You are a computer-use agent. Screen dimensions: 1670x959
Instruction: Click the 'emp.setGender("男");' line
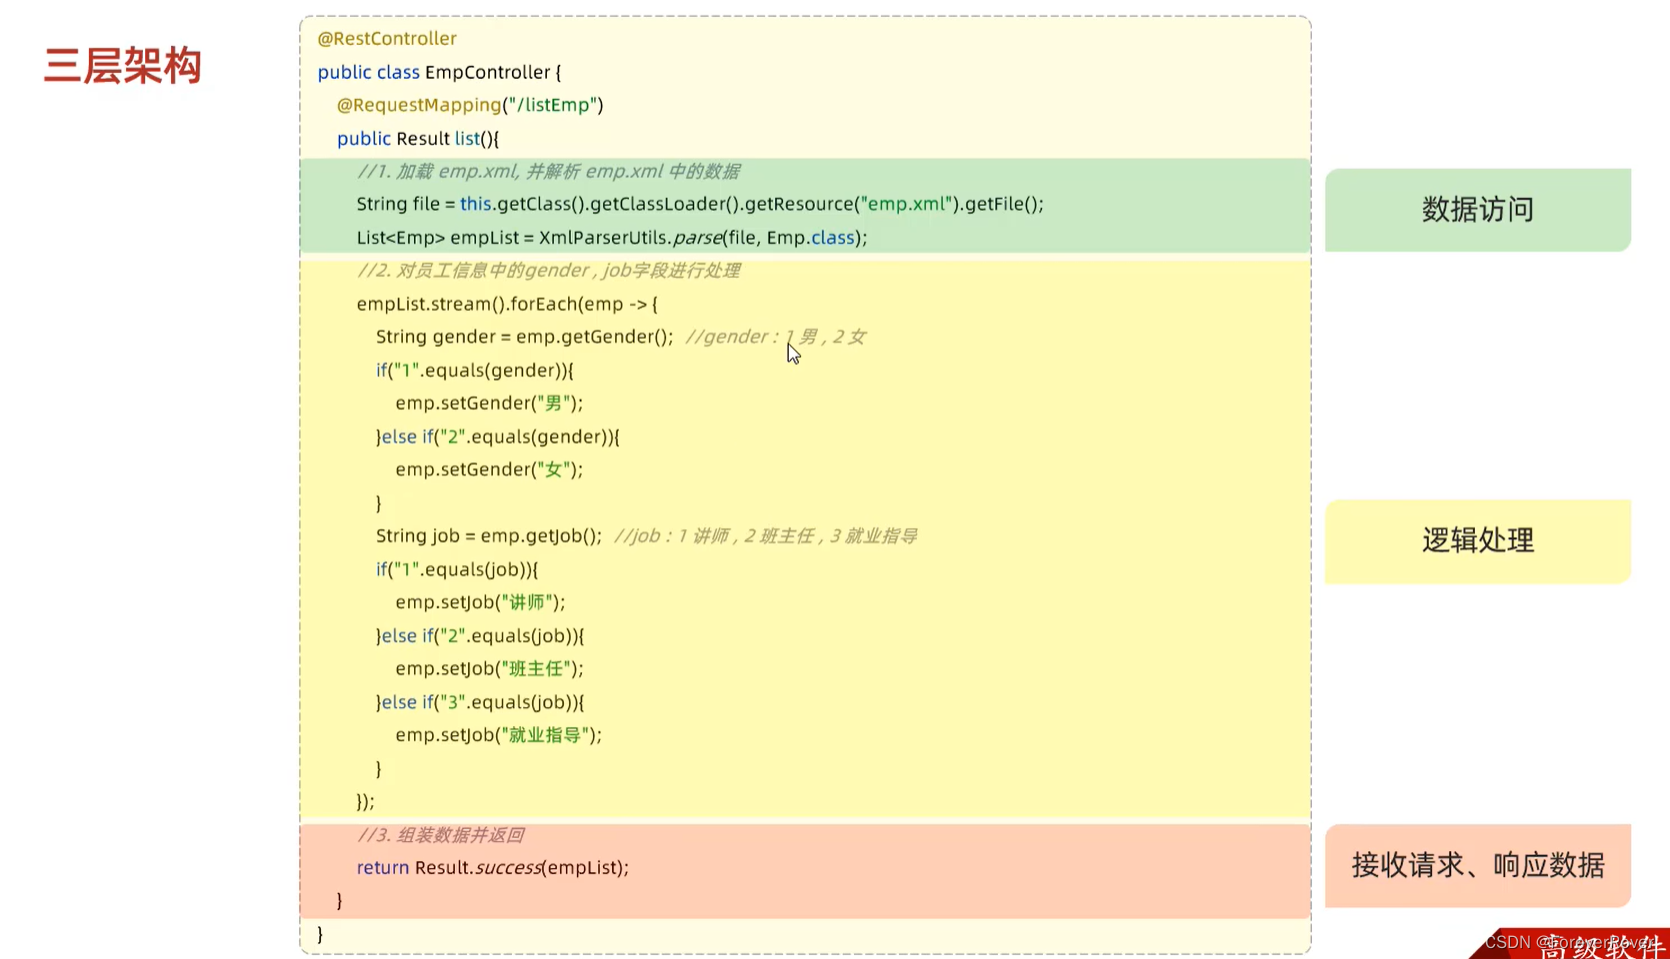click(489, 403)
